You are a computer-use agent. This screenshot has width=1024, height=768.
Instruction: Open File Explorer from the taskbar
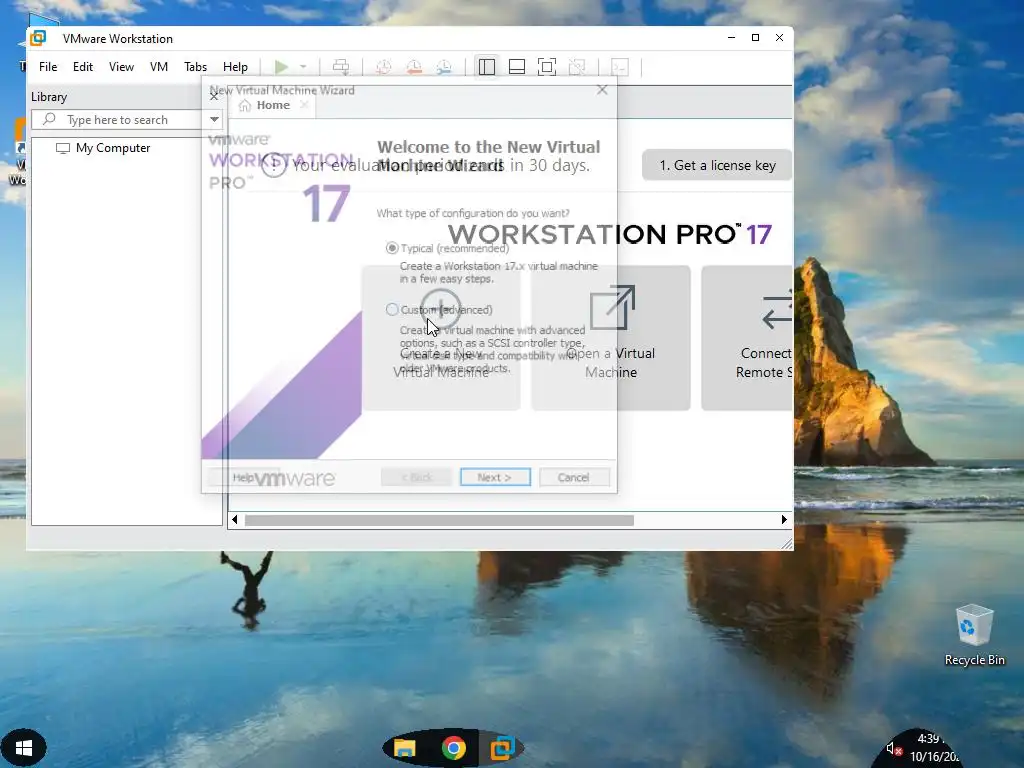tap(404, 748)
